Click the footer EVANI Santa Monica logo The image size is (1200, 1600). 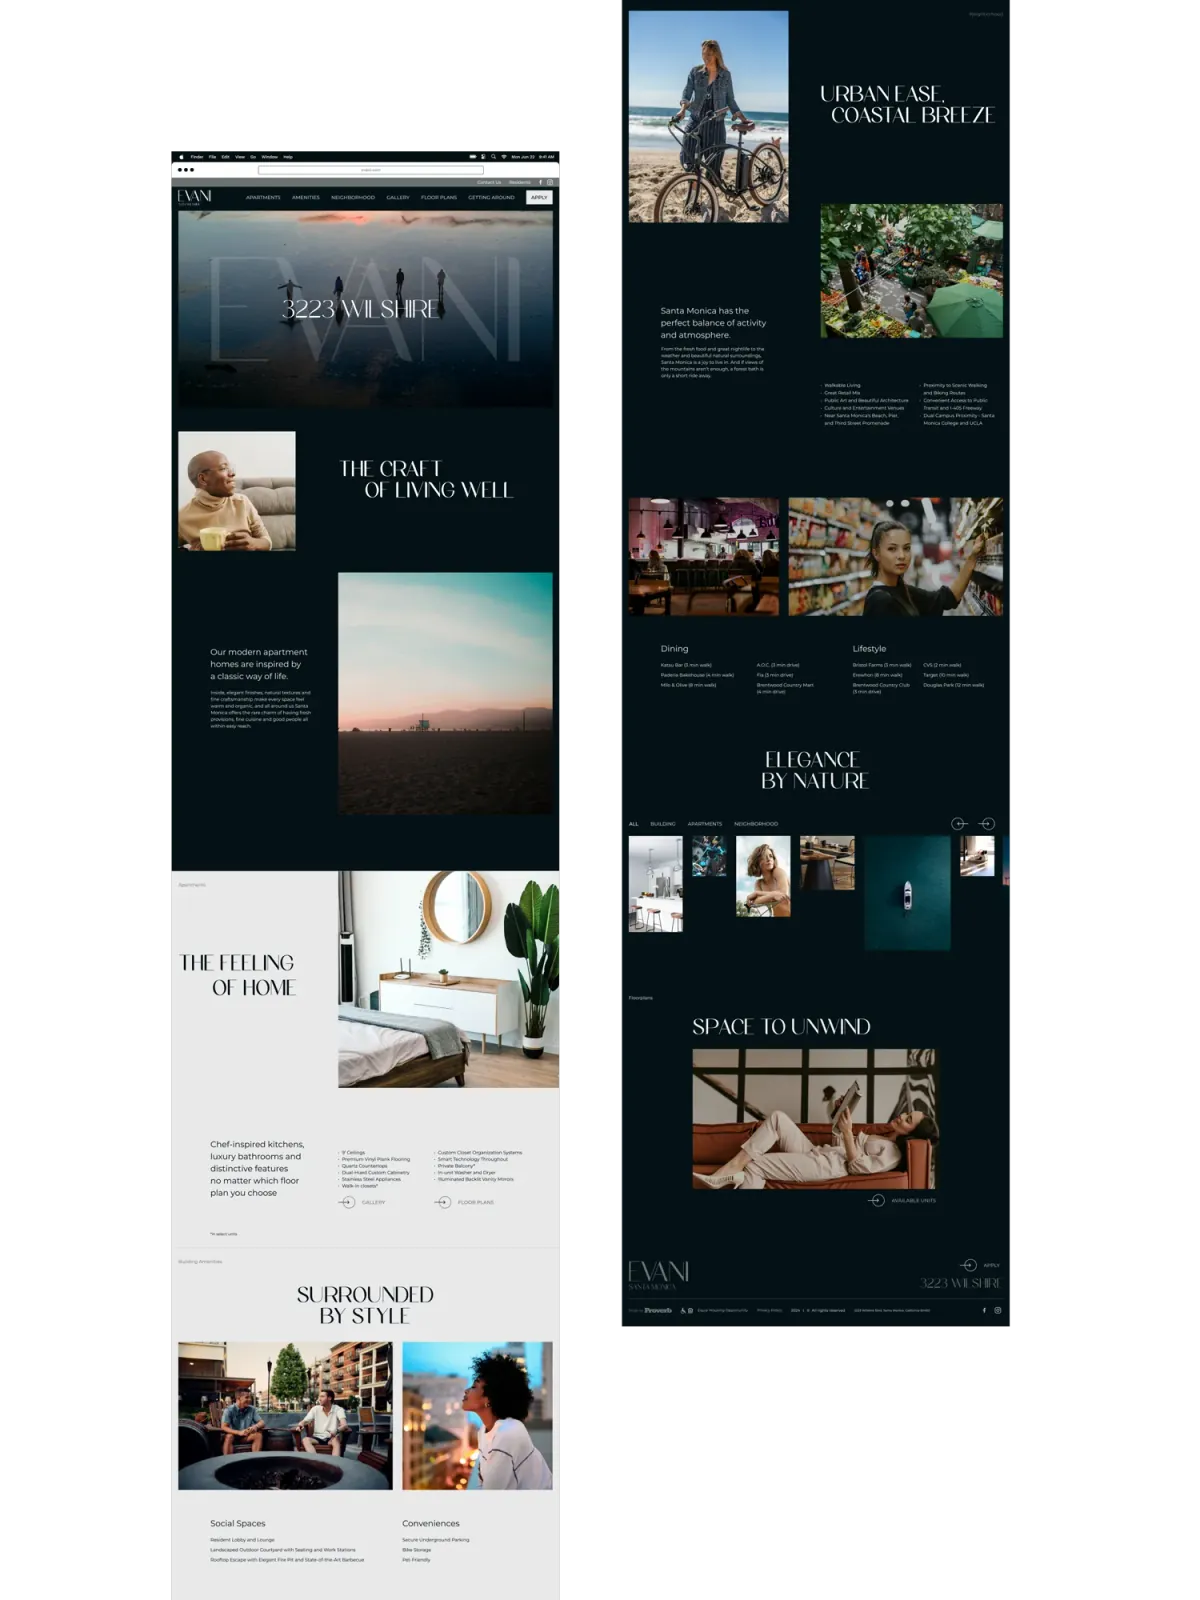(658, 1276)
